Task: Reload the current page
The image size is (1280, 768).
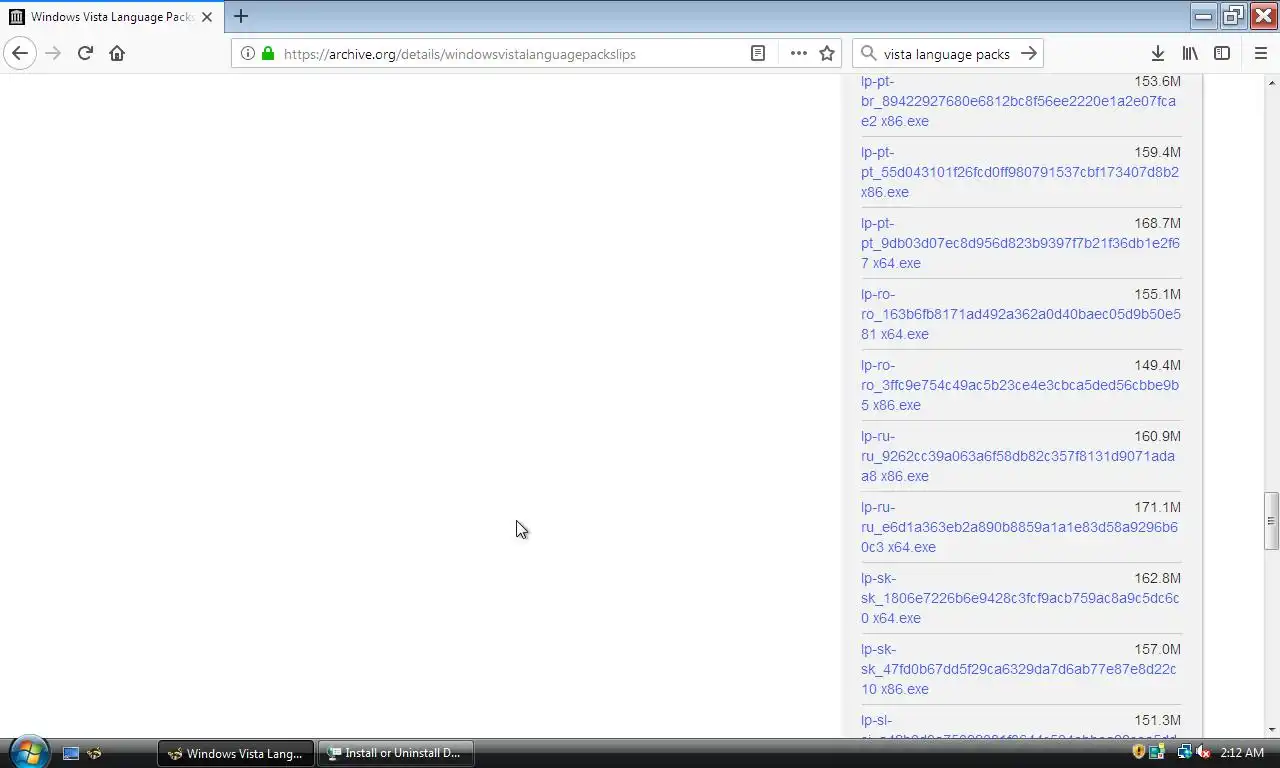Action: click(x=85, y=53)
